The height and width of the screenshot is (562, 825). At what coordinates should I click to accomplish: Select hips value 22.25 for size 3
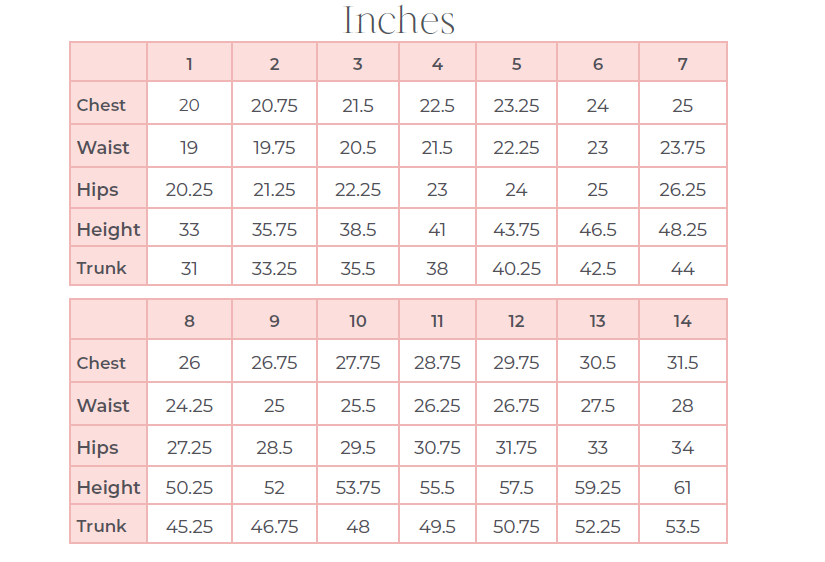[358, 190]
